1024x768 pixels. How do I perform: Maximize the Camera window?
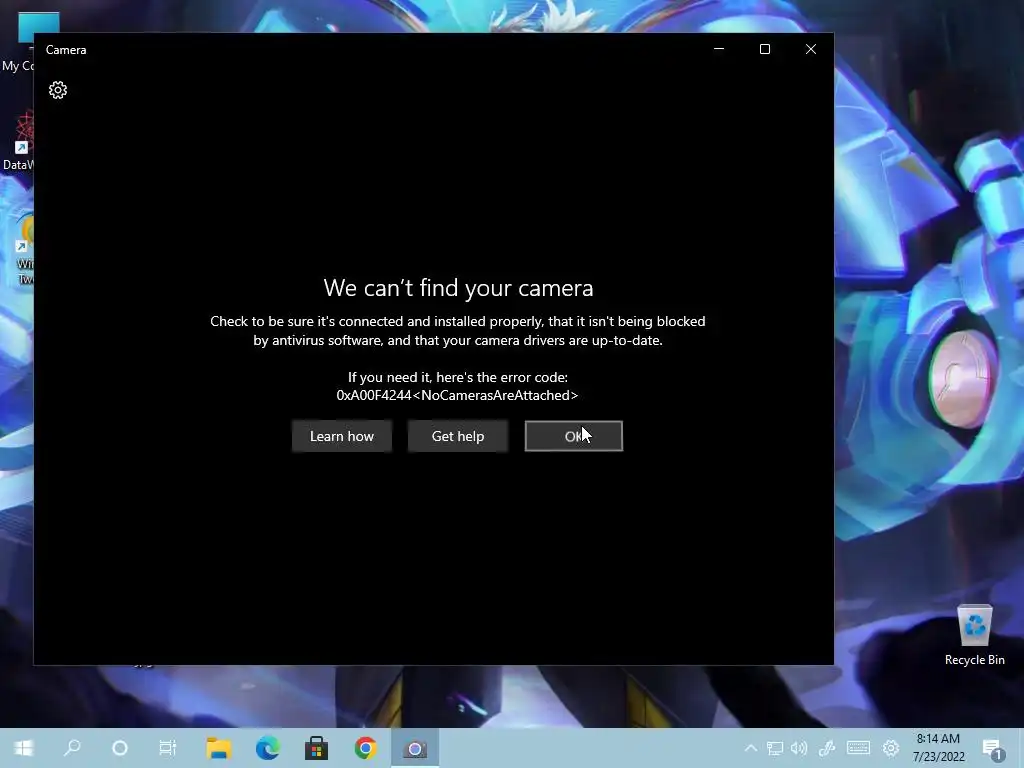coord(765,49)
